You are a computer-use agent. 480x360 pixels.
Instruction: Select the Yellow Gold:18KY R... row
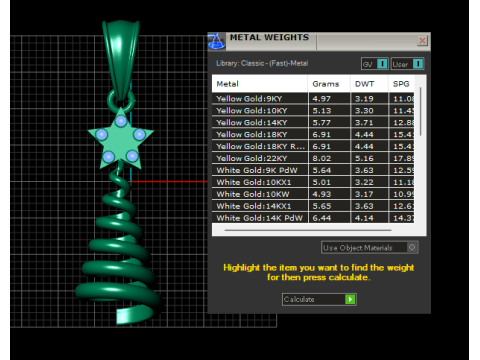pyautogui.click(x=313, y=146)
